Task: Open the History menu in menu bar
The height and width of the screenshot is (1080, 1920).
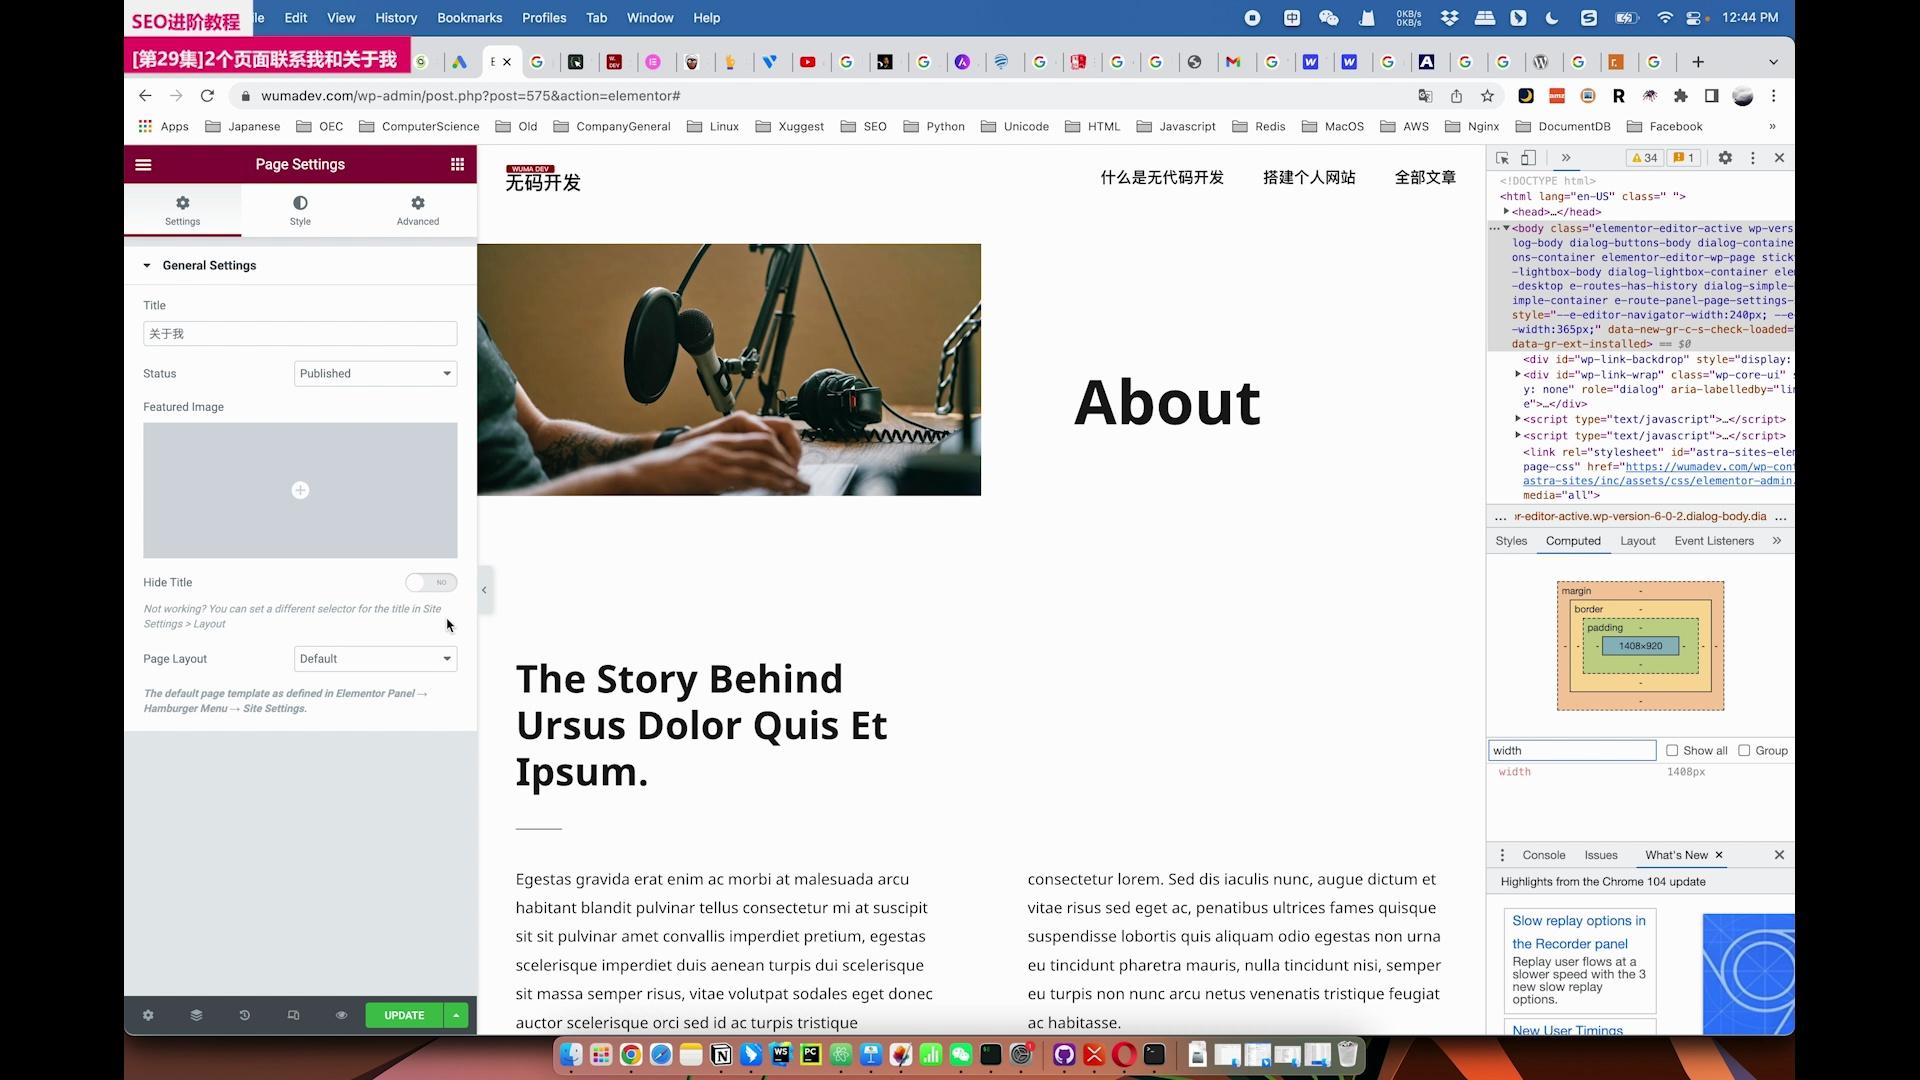Action: click(x=396, y=18)
